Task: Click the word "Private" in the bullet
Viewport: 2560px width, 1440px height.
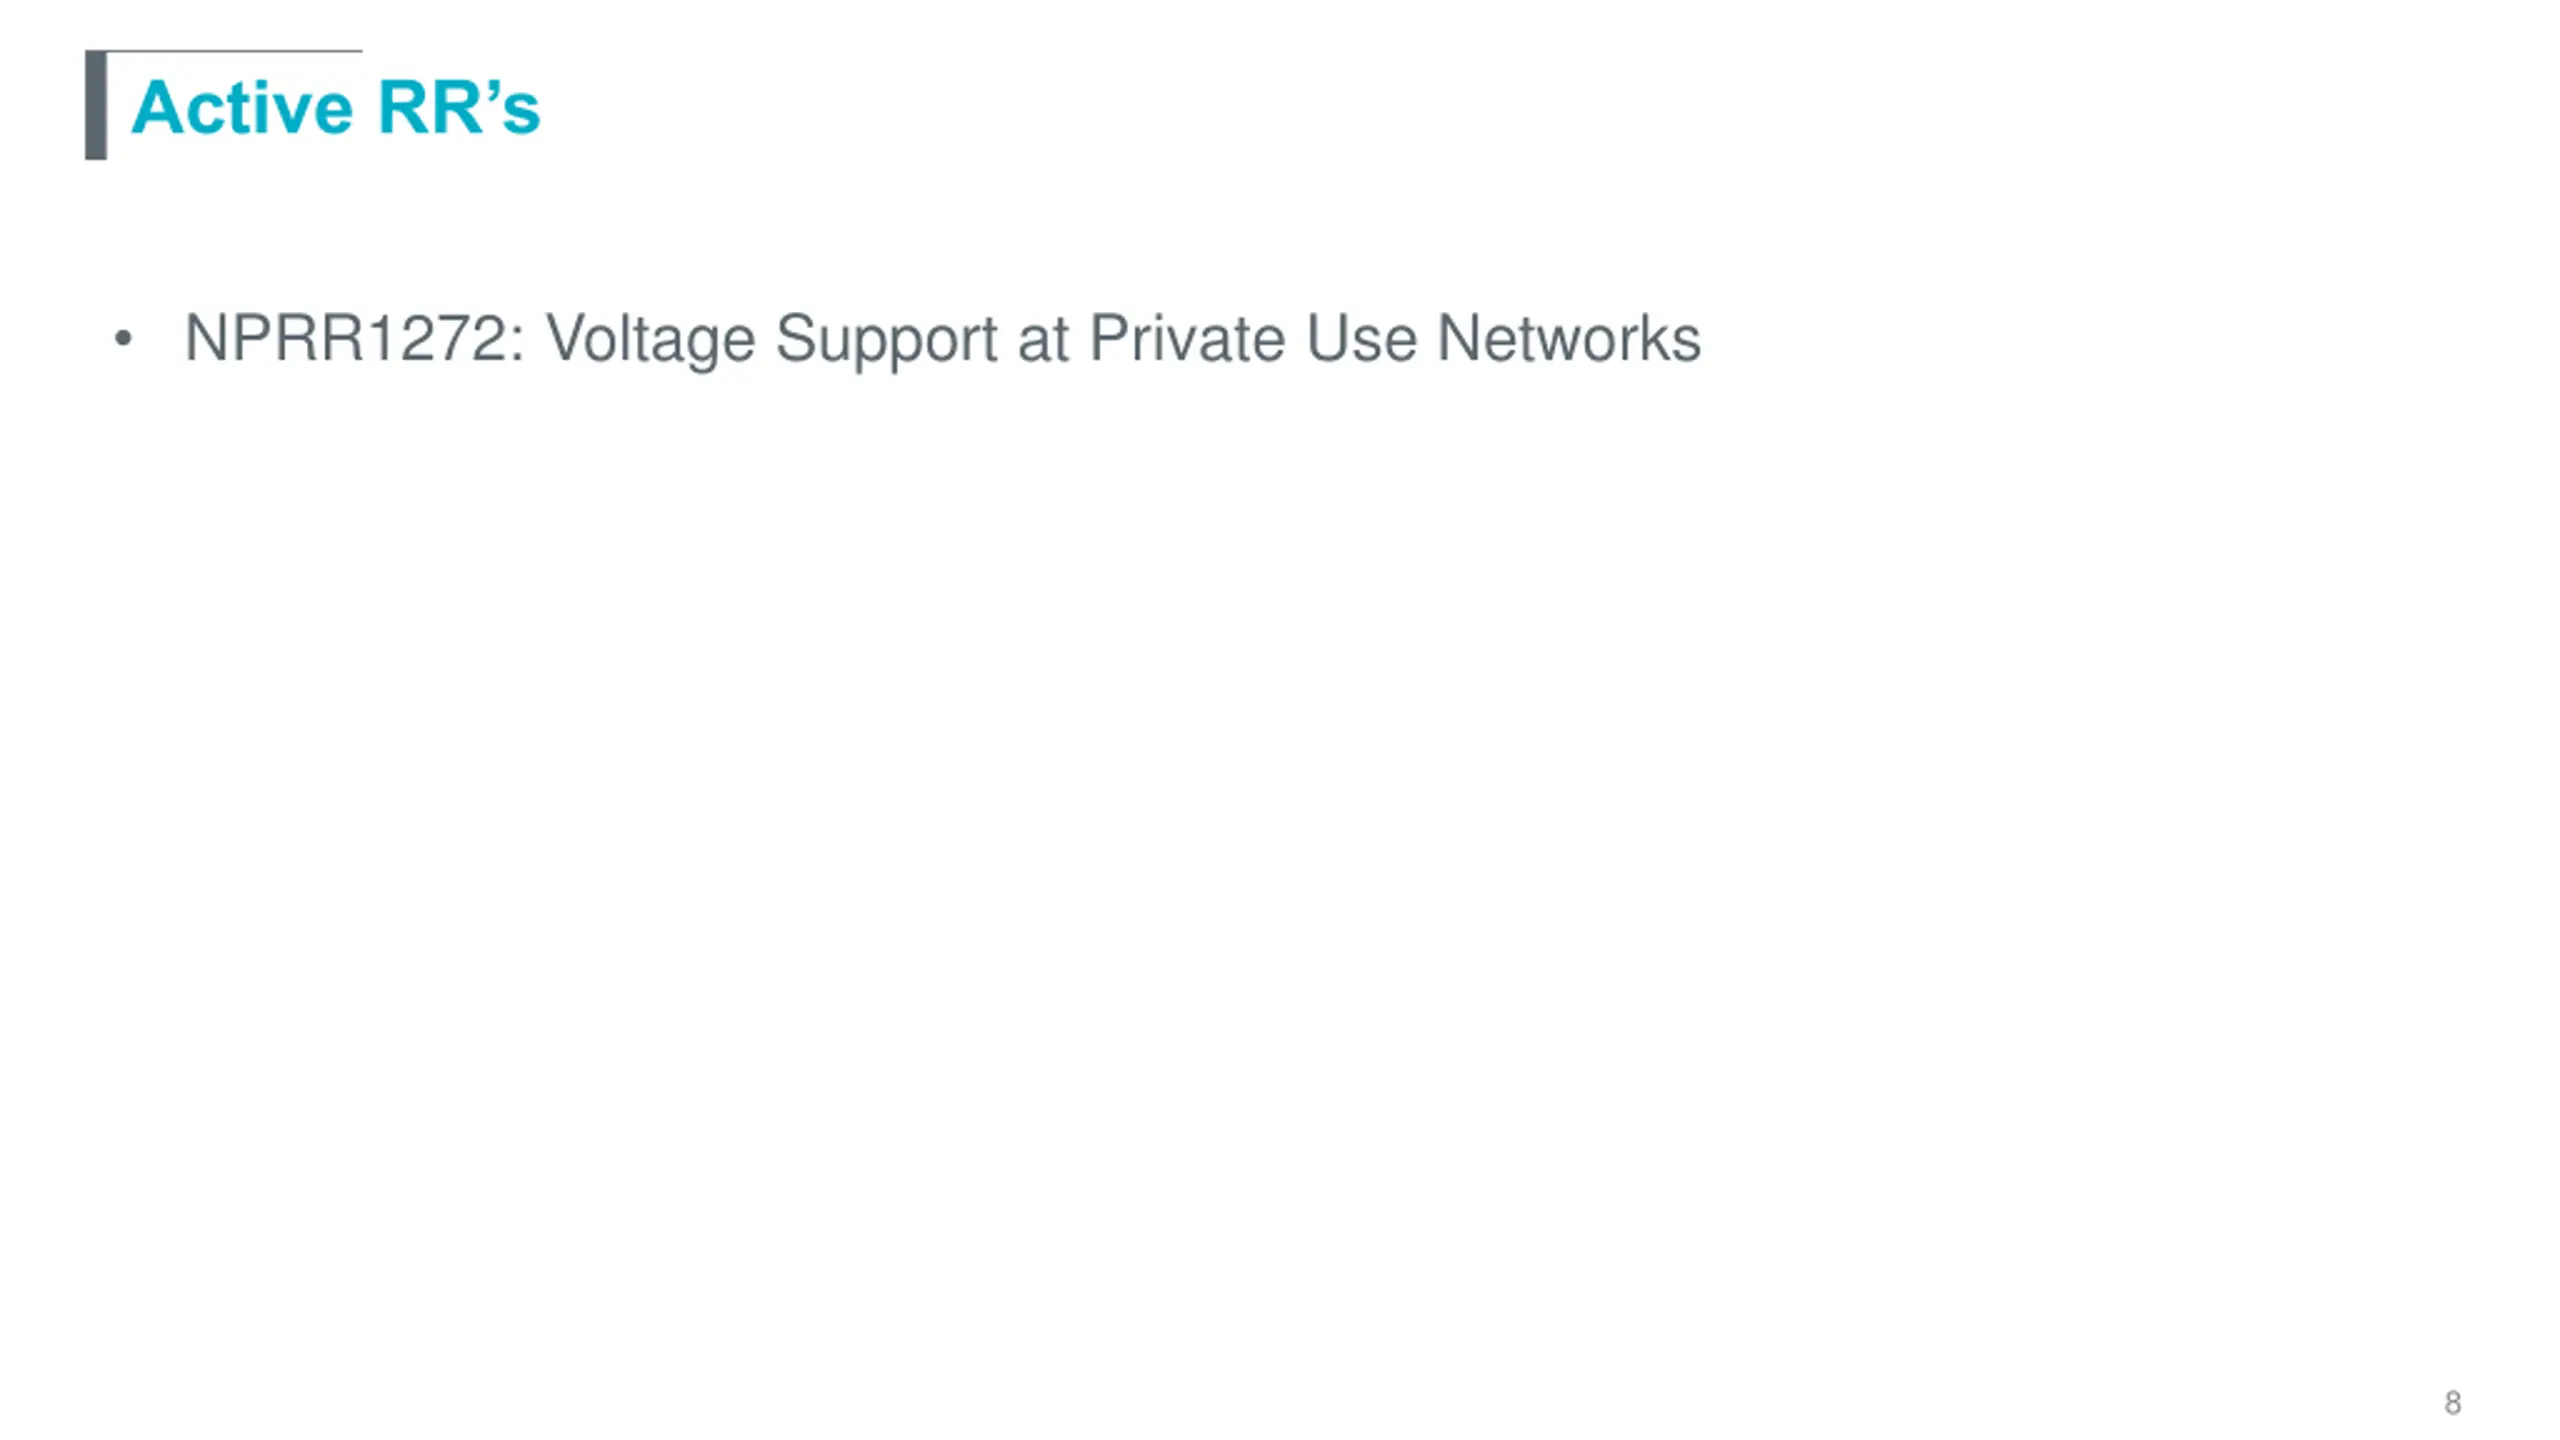Action: pyautogui.click(x=1187, y=338)
